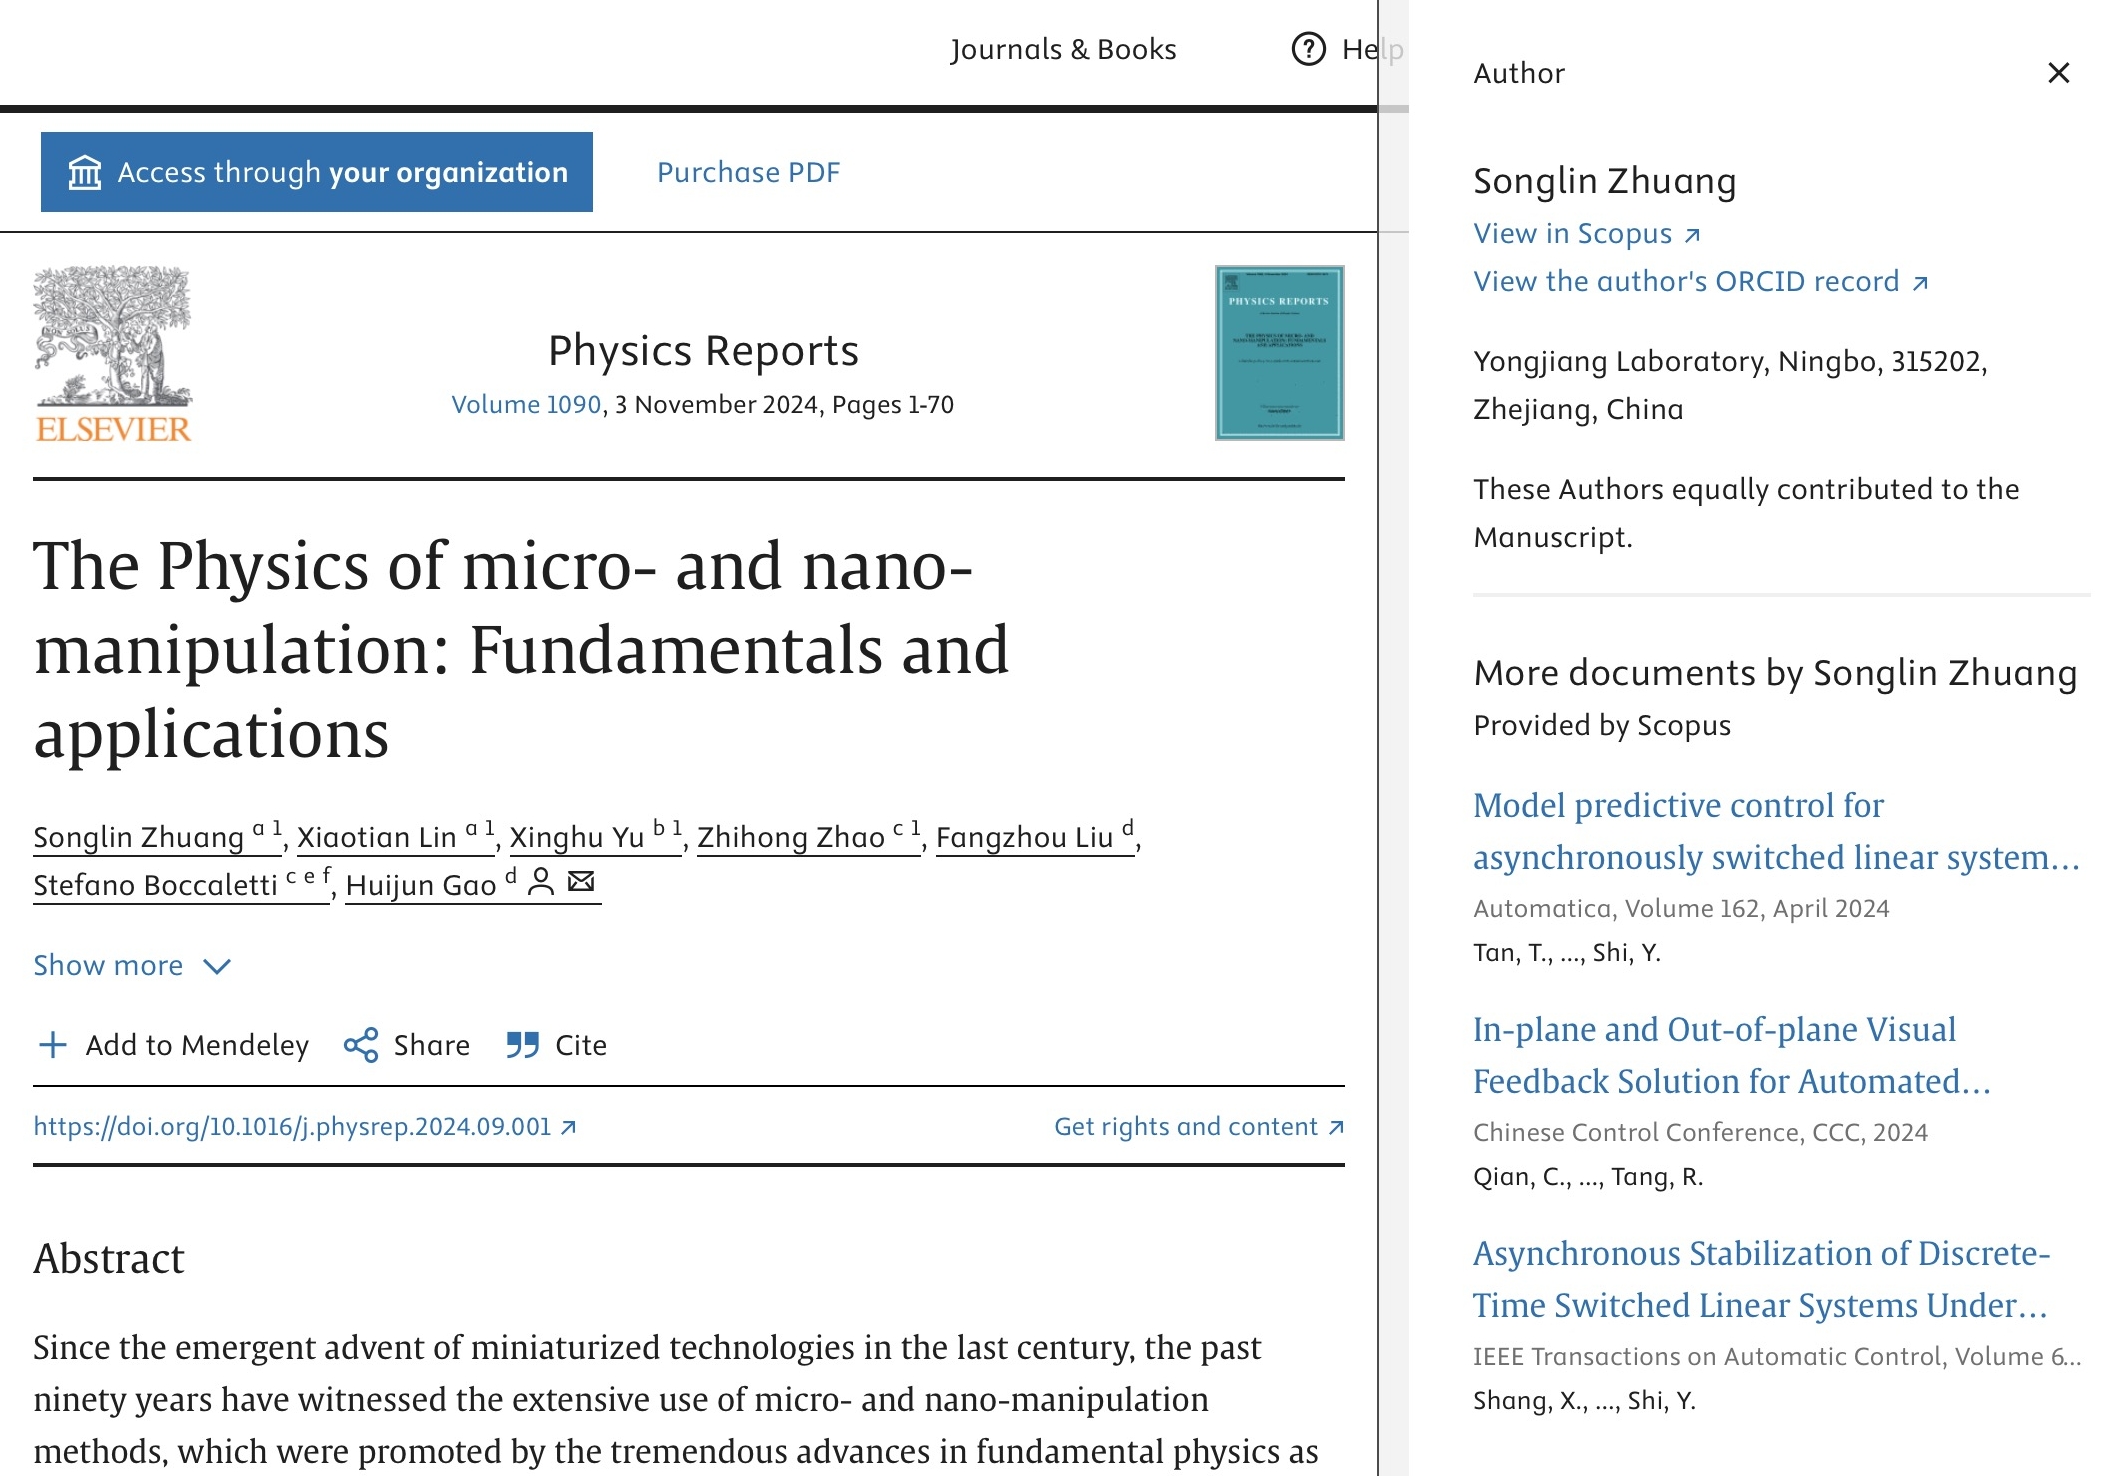Click the envelope icon next to Huijun Gao
The height and width of the screenshot is (1476, 2109).
581,881
